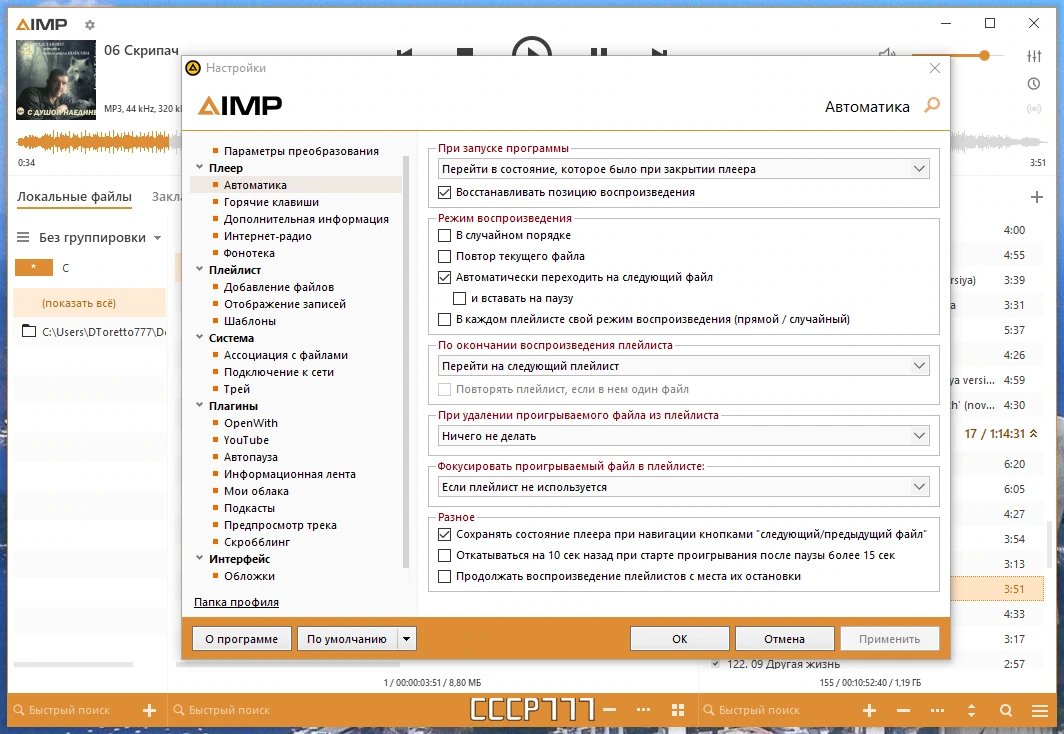Remove files with right bottom minus icon
Screen dimensions: 1064x734
click(903, 710)
